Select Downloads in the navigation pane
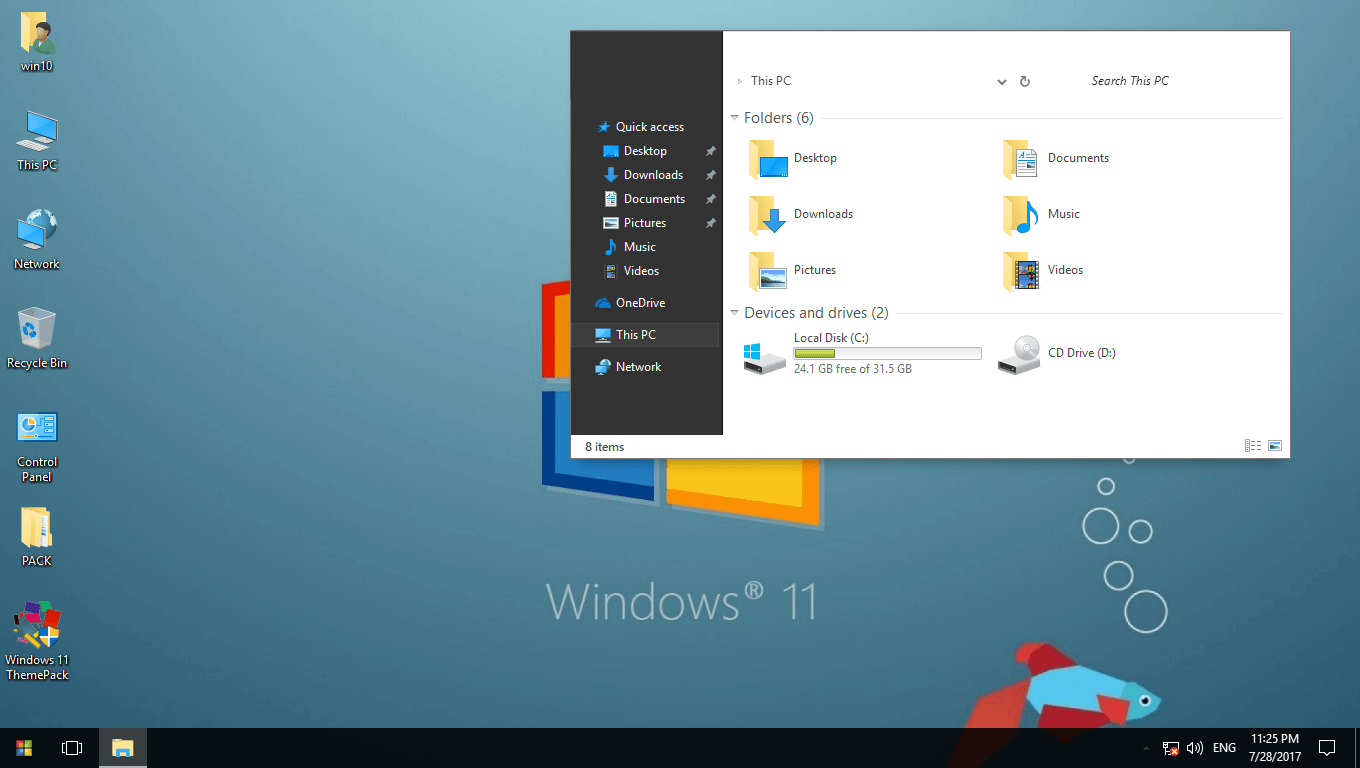 tap(645, 175)
